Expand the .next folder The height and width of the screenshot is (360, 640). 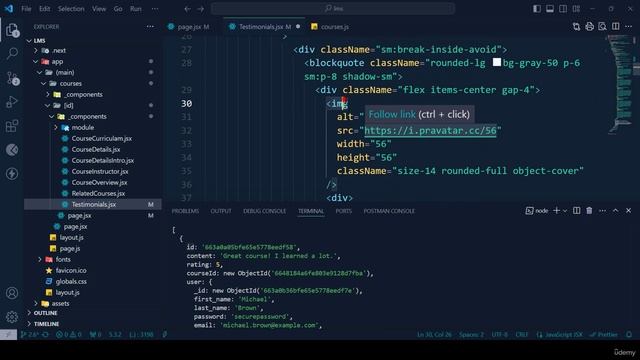pos(36,51)
